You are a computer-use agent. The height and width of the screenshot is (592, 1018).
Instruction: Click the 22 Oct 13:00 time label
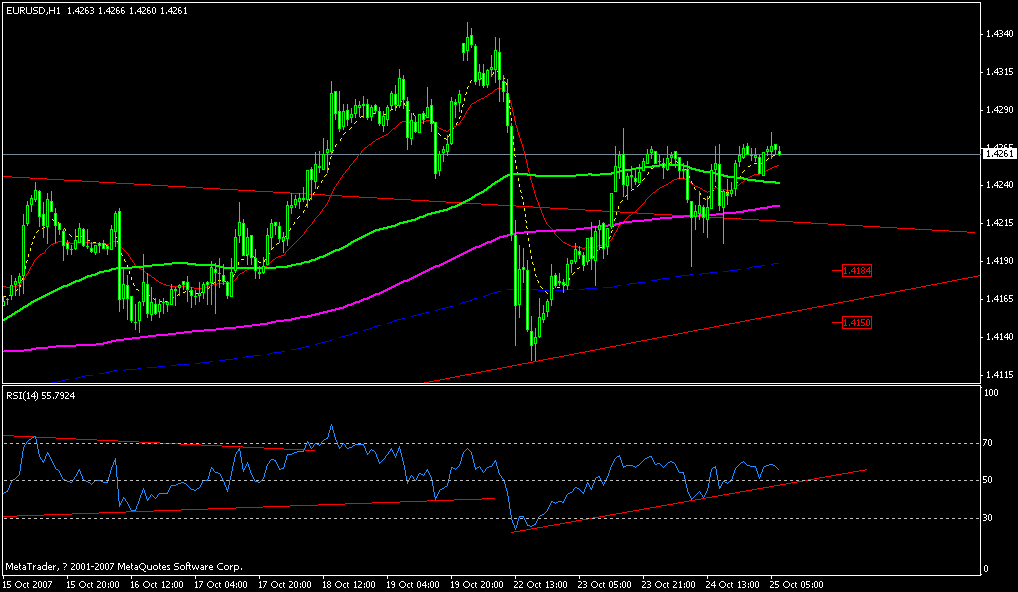(x=538, y=584)
